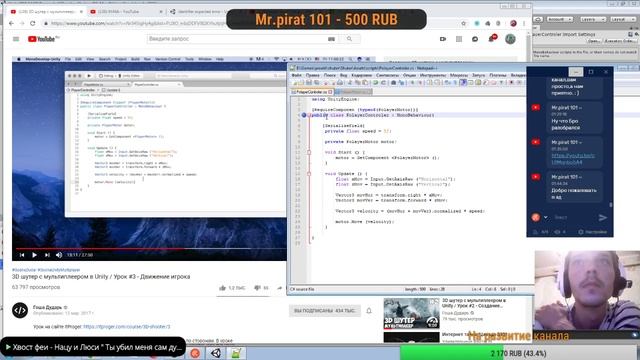Click the Гоша Дударь channel avatar

[x=20, y=310]
